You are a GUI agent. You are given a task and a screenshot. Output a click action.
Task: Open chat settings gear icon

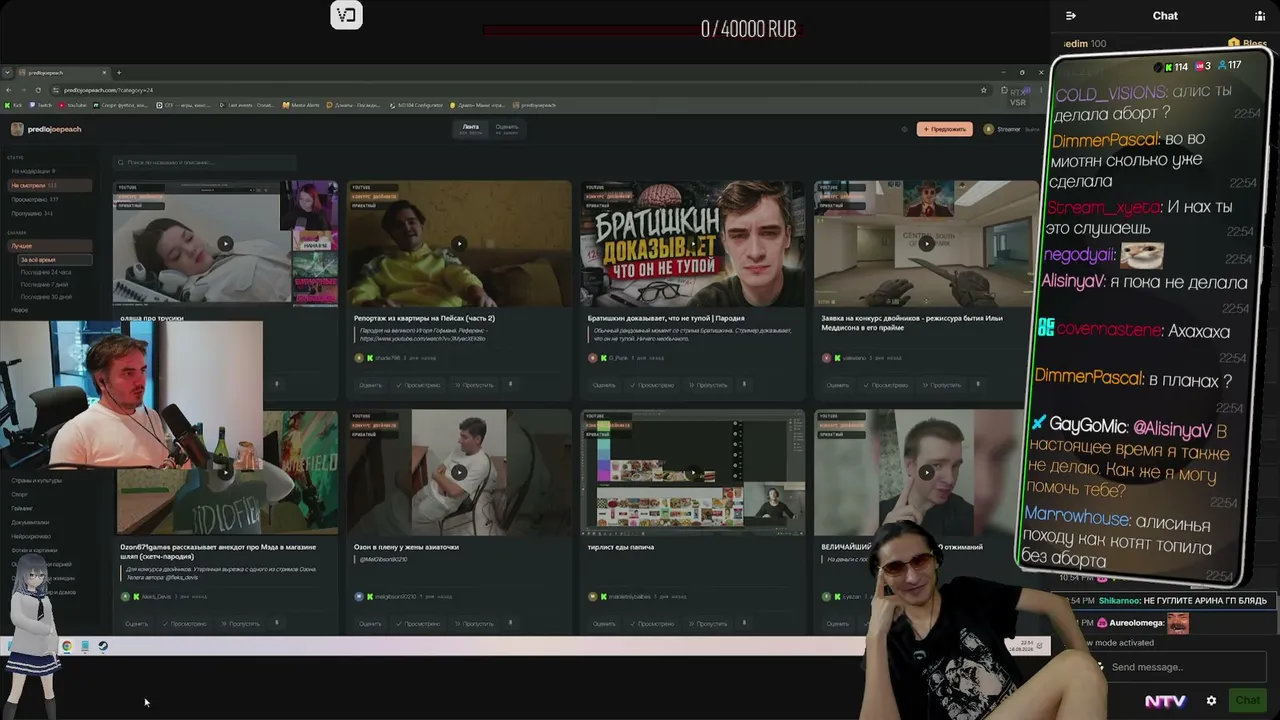1211,701
